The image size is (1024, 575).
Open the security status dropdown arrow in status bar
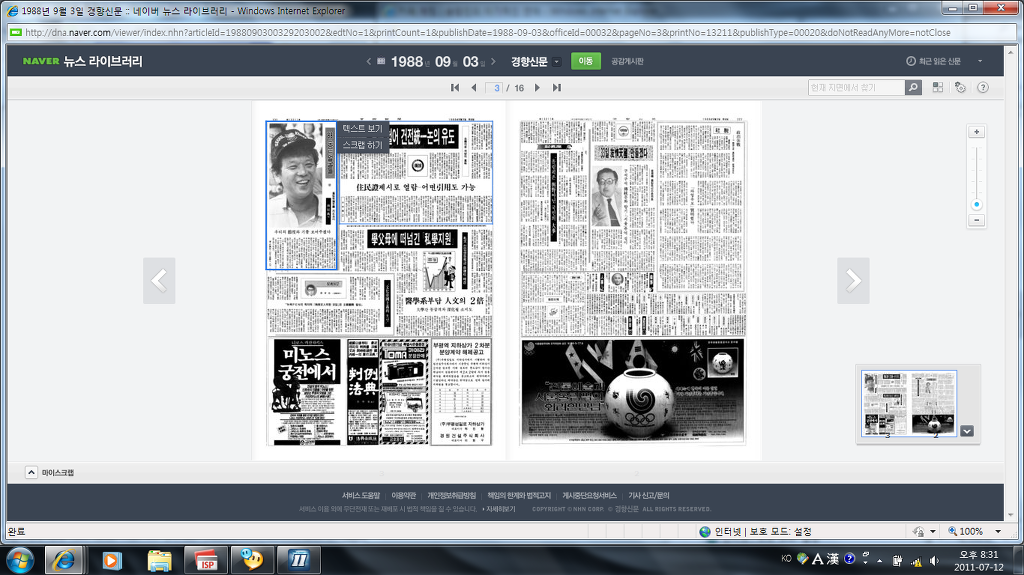click(x=933, y=531)
